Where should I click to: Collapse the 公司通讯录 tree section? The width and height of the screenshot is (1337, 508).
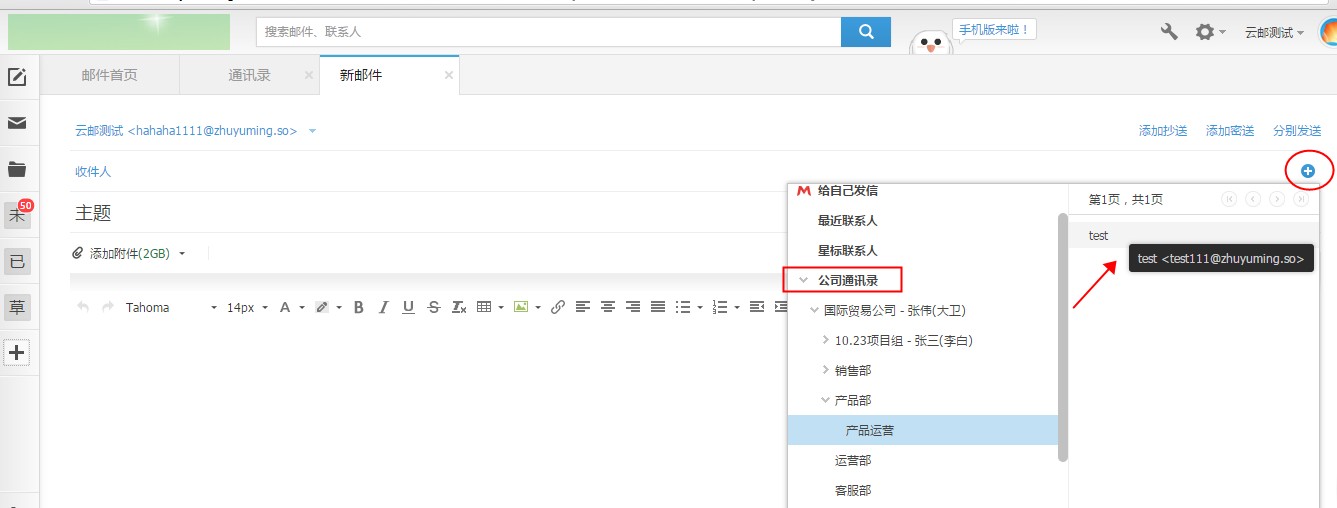click(x=803, y=280)
